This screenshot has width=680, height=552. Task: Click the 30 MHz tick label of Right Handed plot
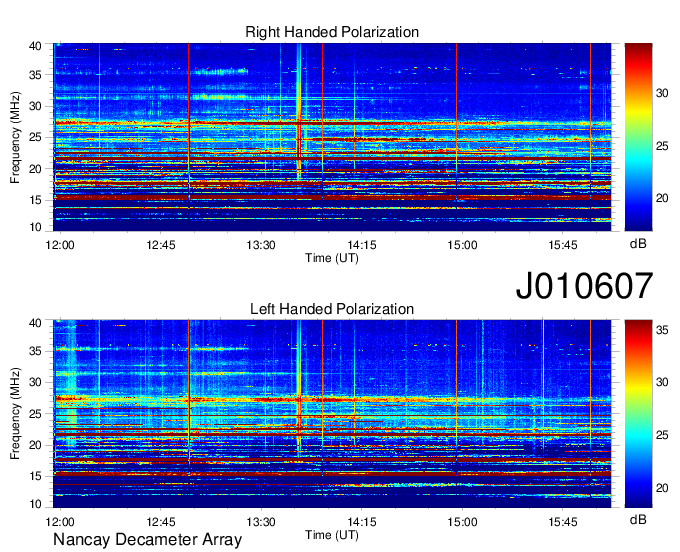click(x=35, y=106)
